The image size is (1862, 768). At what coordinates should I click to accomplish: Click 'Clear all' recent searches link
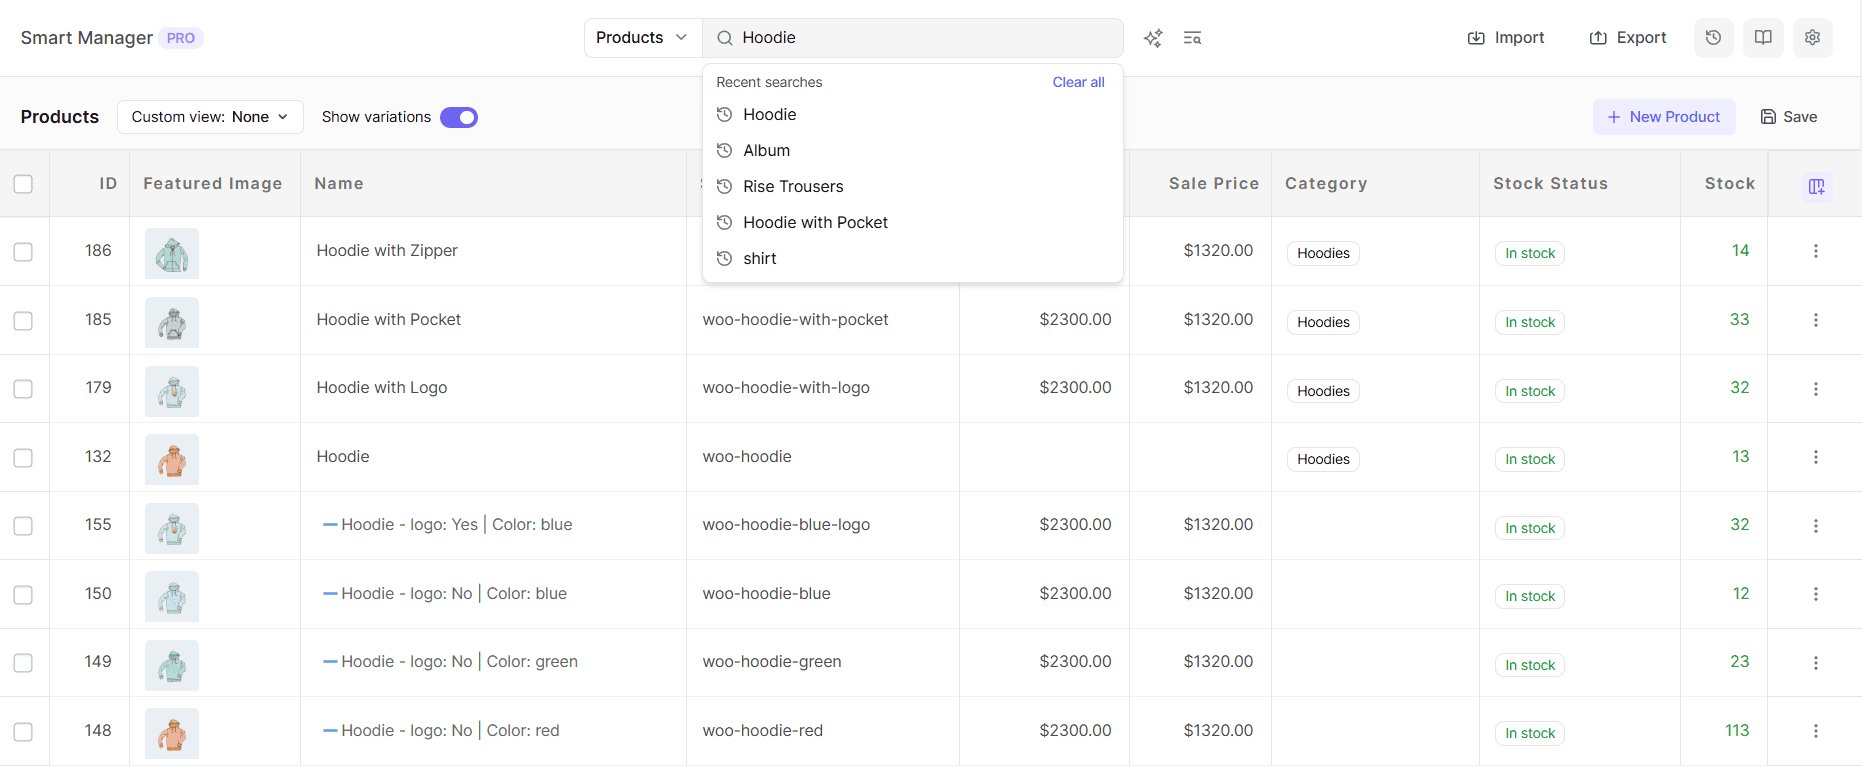(x=1078, y=82)
